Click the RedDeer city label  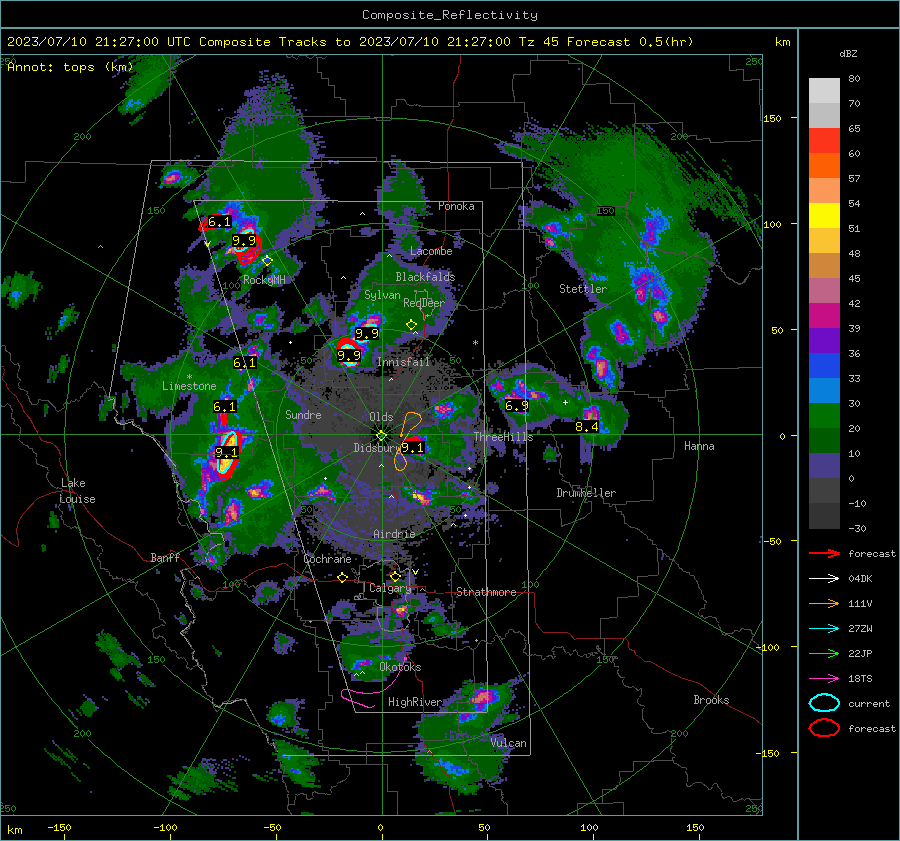[x=424, y=303]
